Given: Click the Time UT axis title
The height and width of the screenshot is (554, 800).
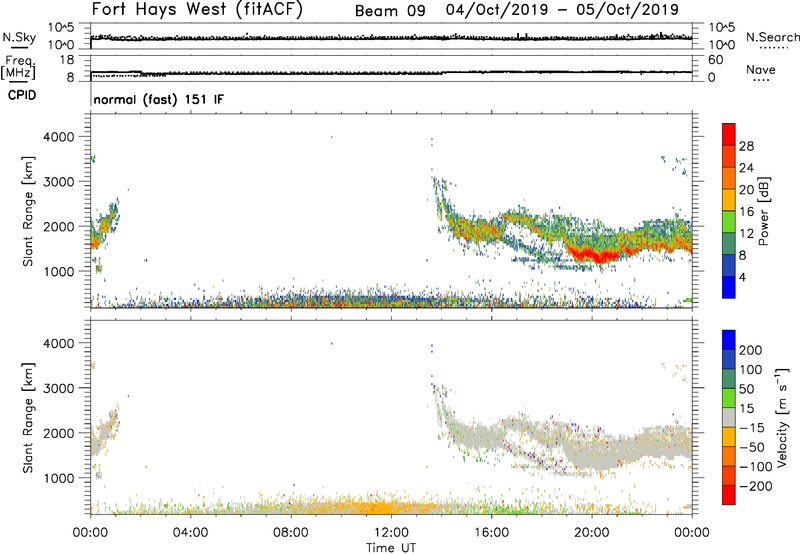Looking at the screenshot, I should pos(391,547).
